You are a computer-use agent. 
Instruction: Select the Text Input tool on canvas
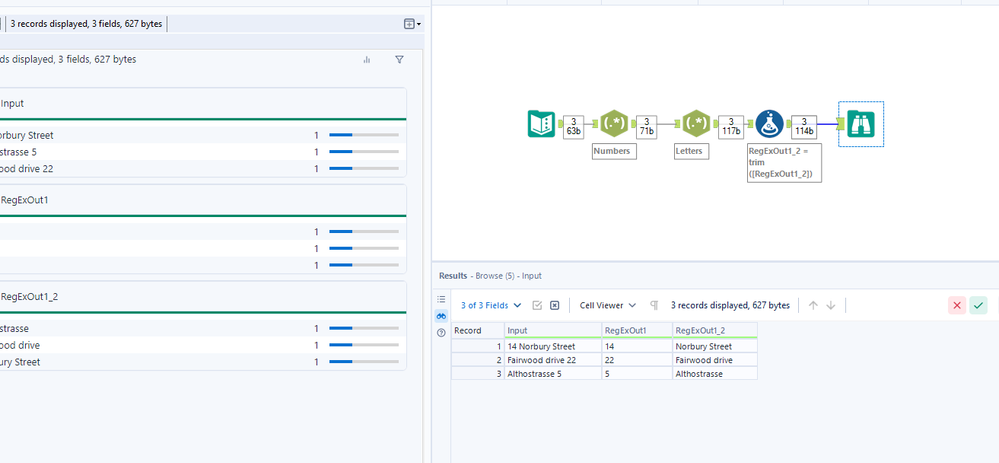point(542,124)
